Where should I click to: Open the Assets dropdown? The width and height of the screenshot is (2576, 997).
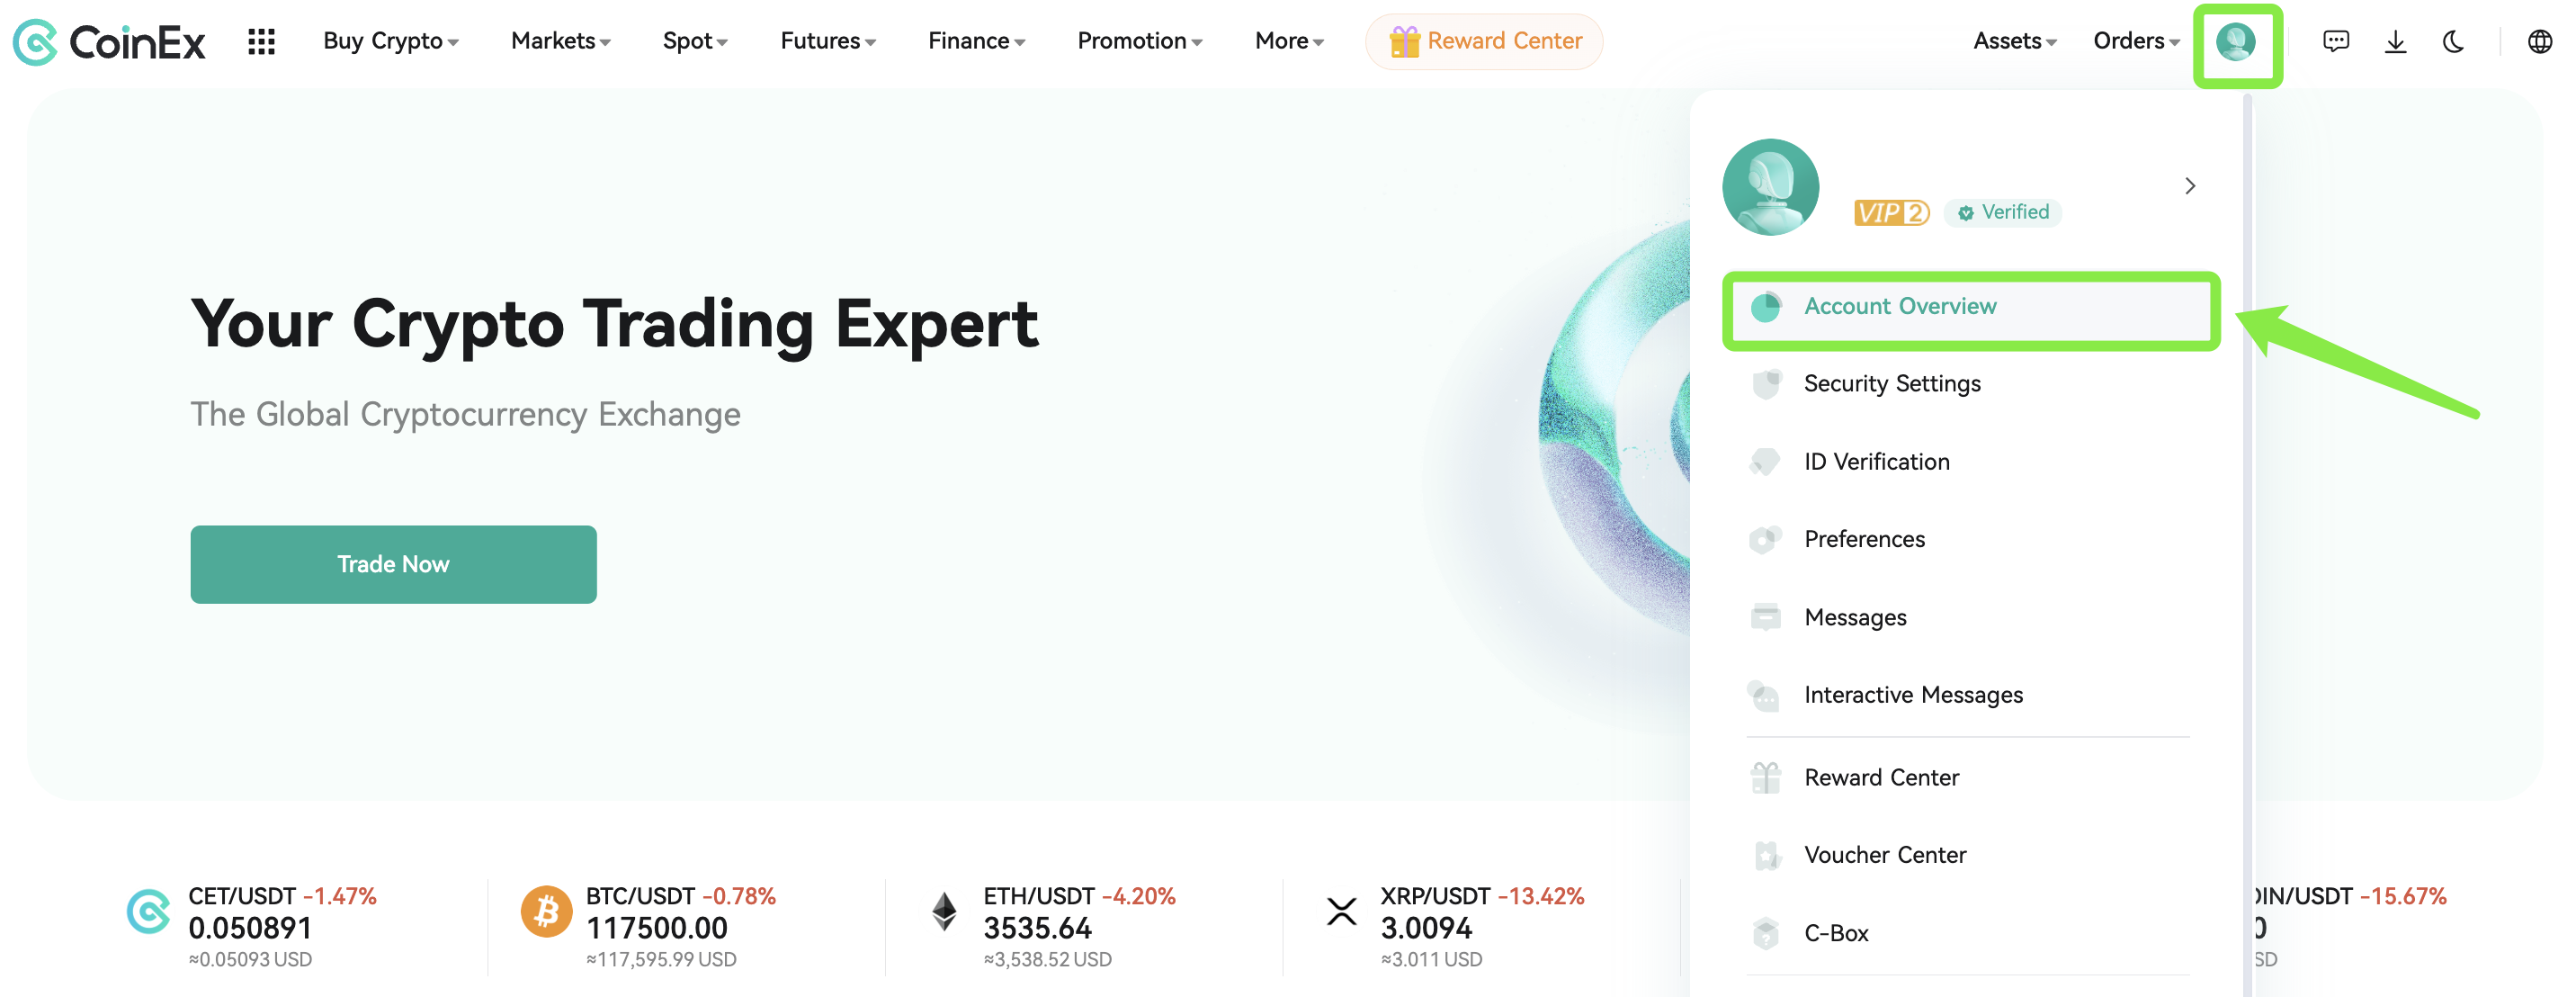point(2014,41)
